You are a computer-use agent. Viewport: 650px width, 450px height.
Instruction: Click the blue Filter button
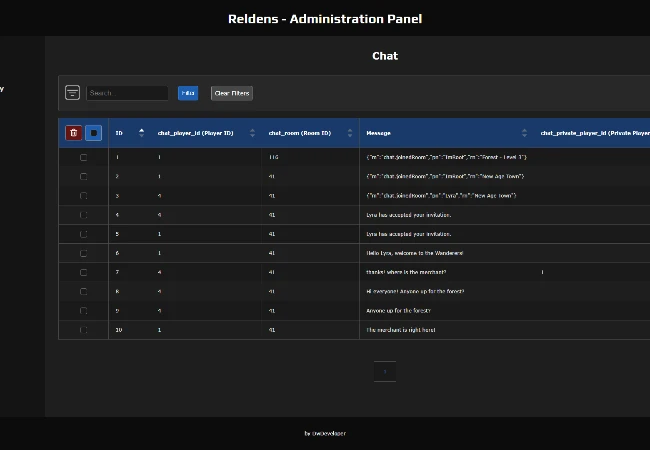(188, 93)
